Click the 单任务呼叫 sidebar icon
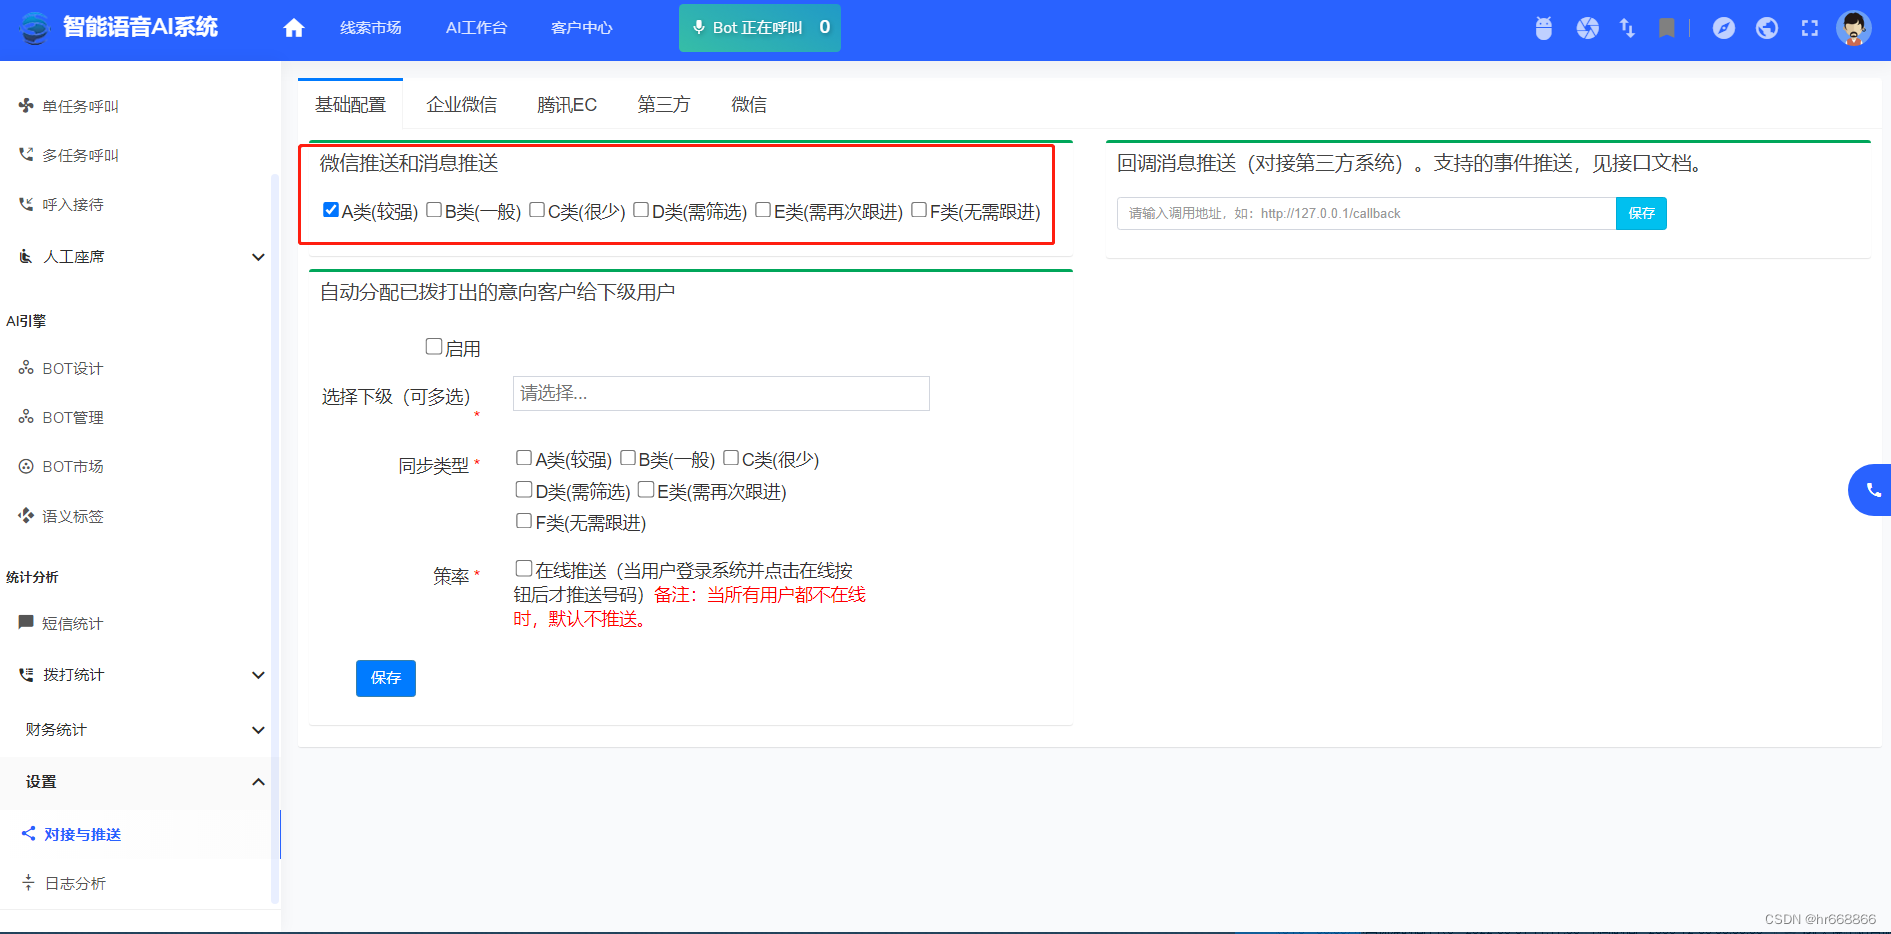 26,105
